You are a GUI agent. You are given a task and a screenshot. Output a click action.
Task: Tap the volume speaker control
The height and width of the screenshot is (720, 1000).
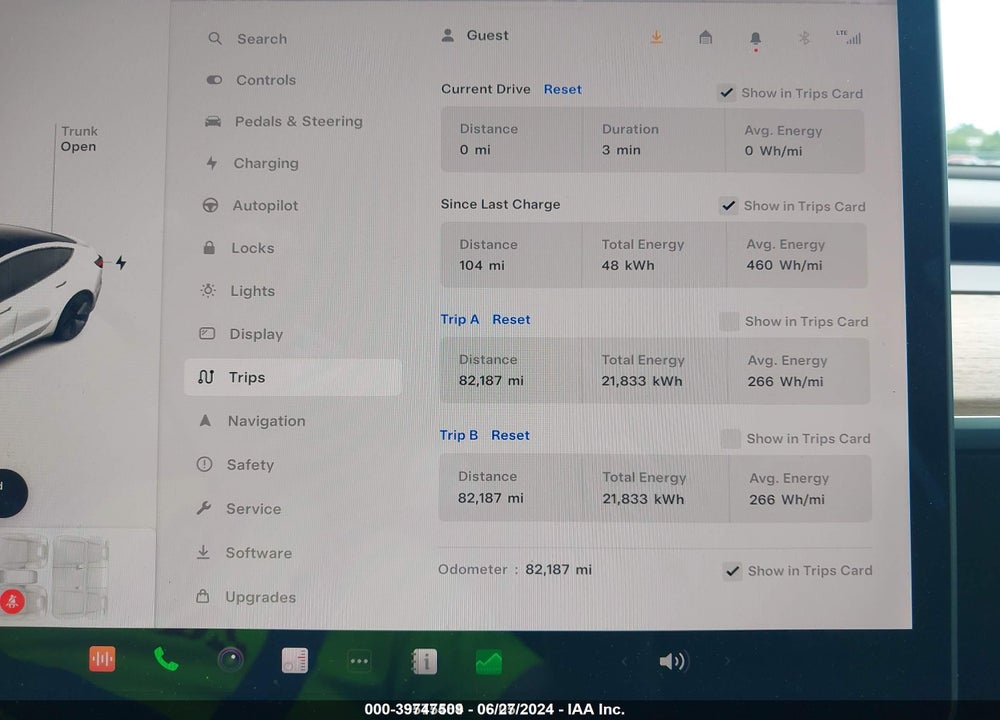coord(672,661)
